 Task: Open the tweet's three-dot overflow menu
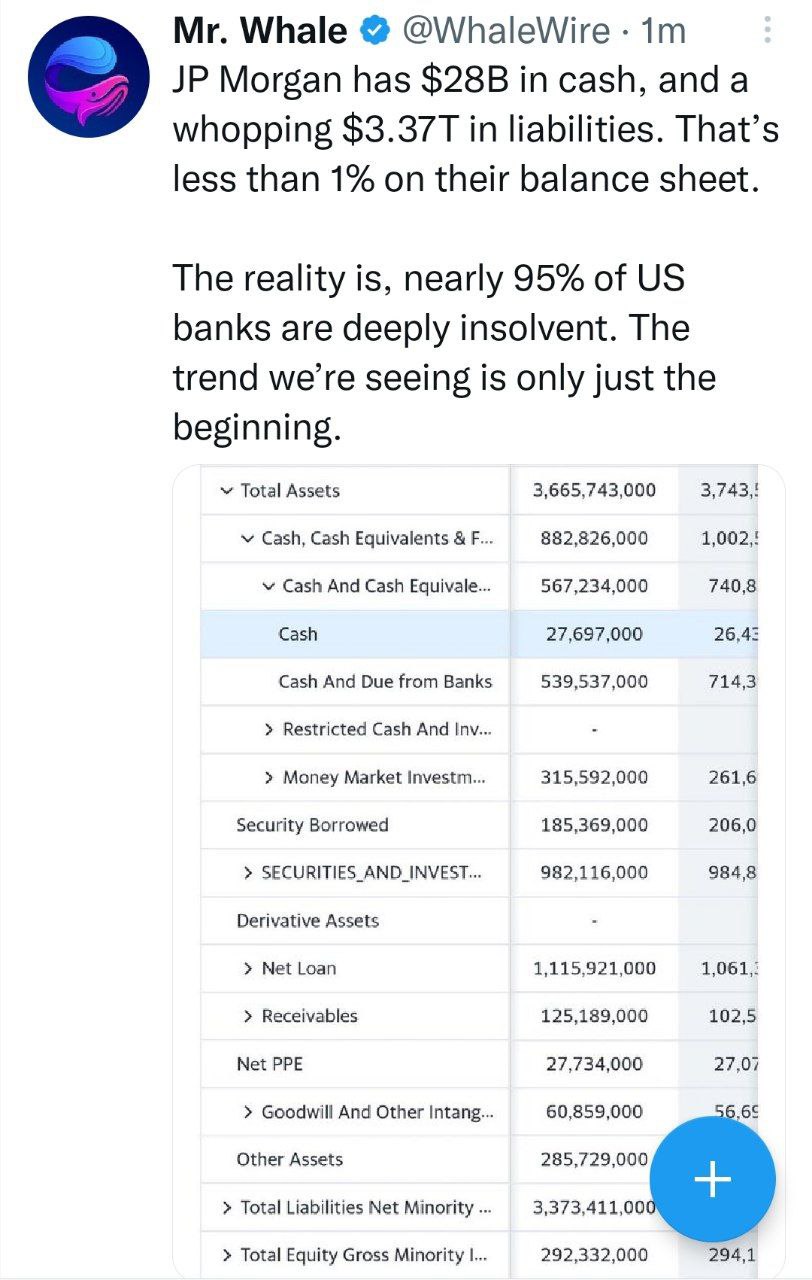768,30
